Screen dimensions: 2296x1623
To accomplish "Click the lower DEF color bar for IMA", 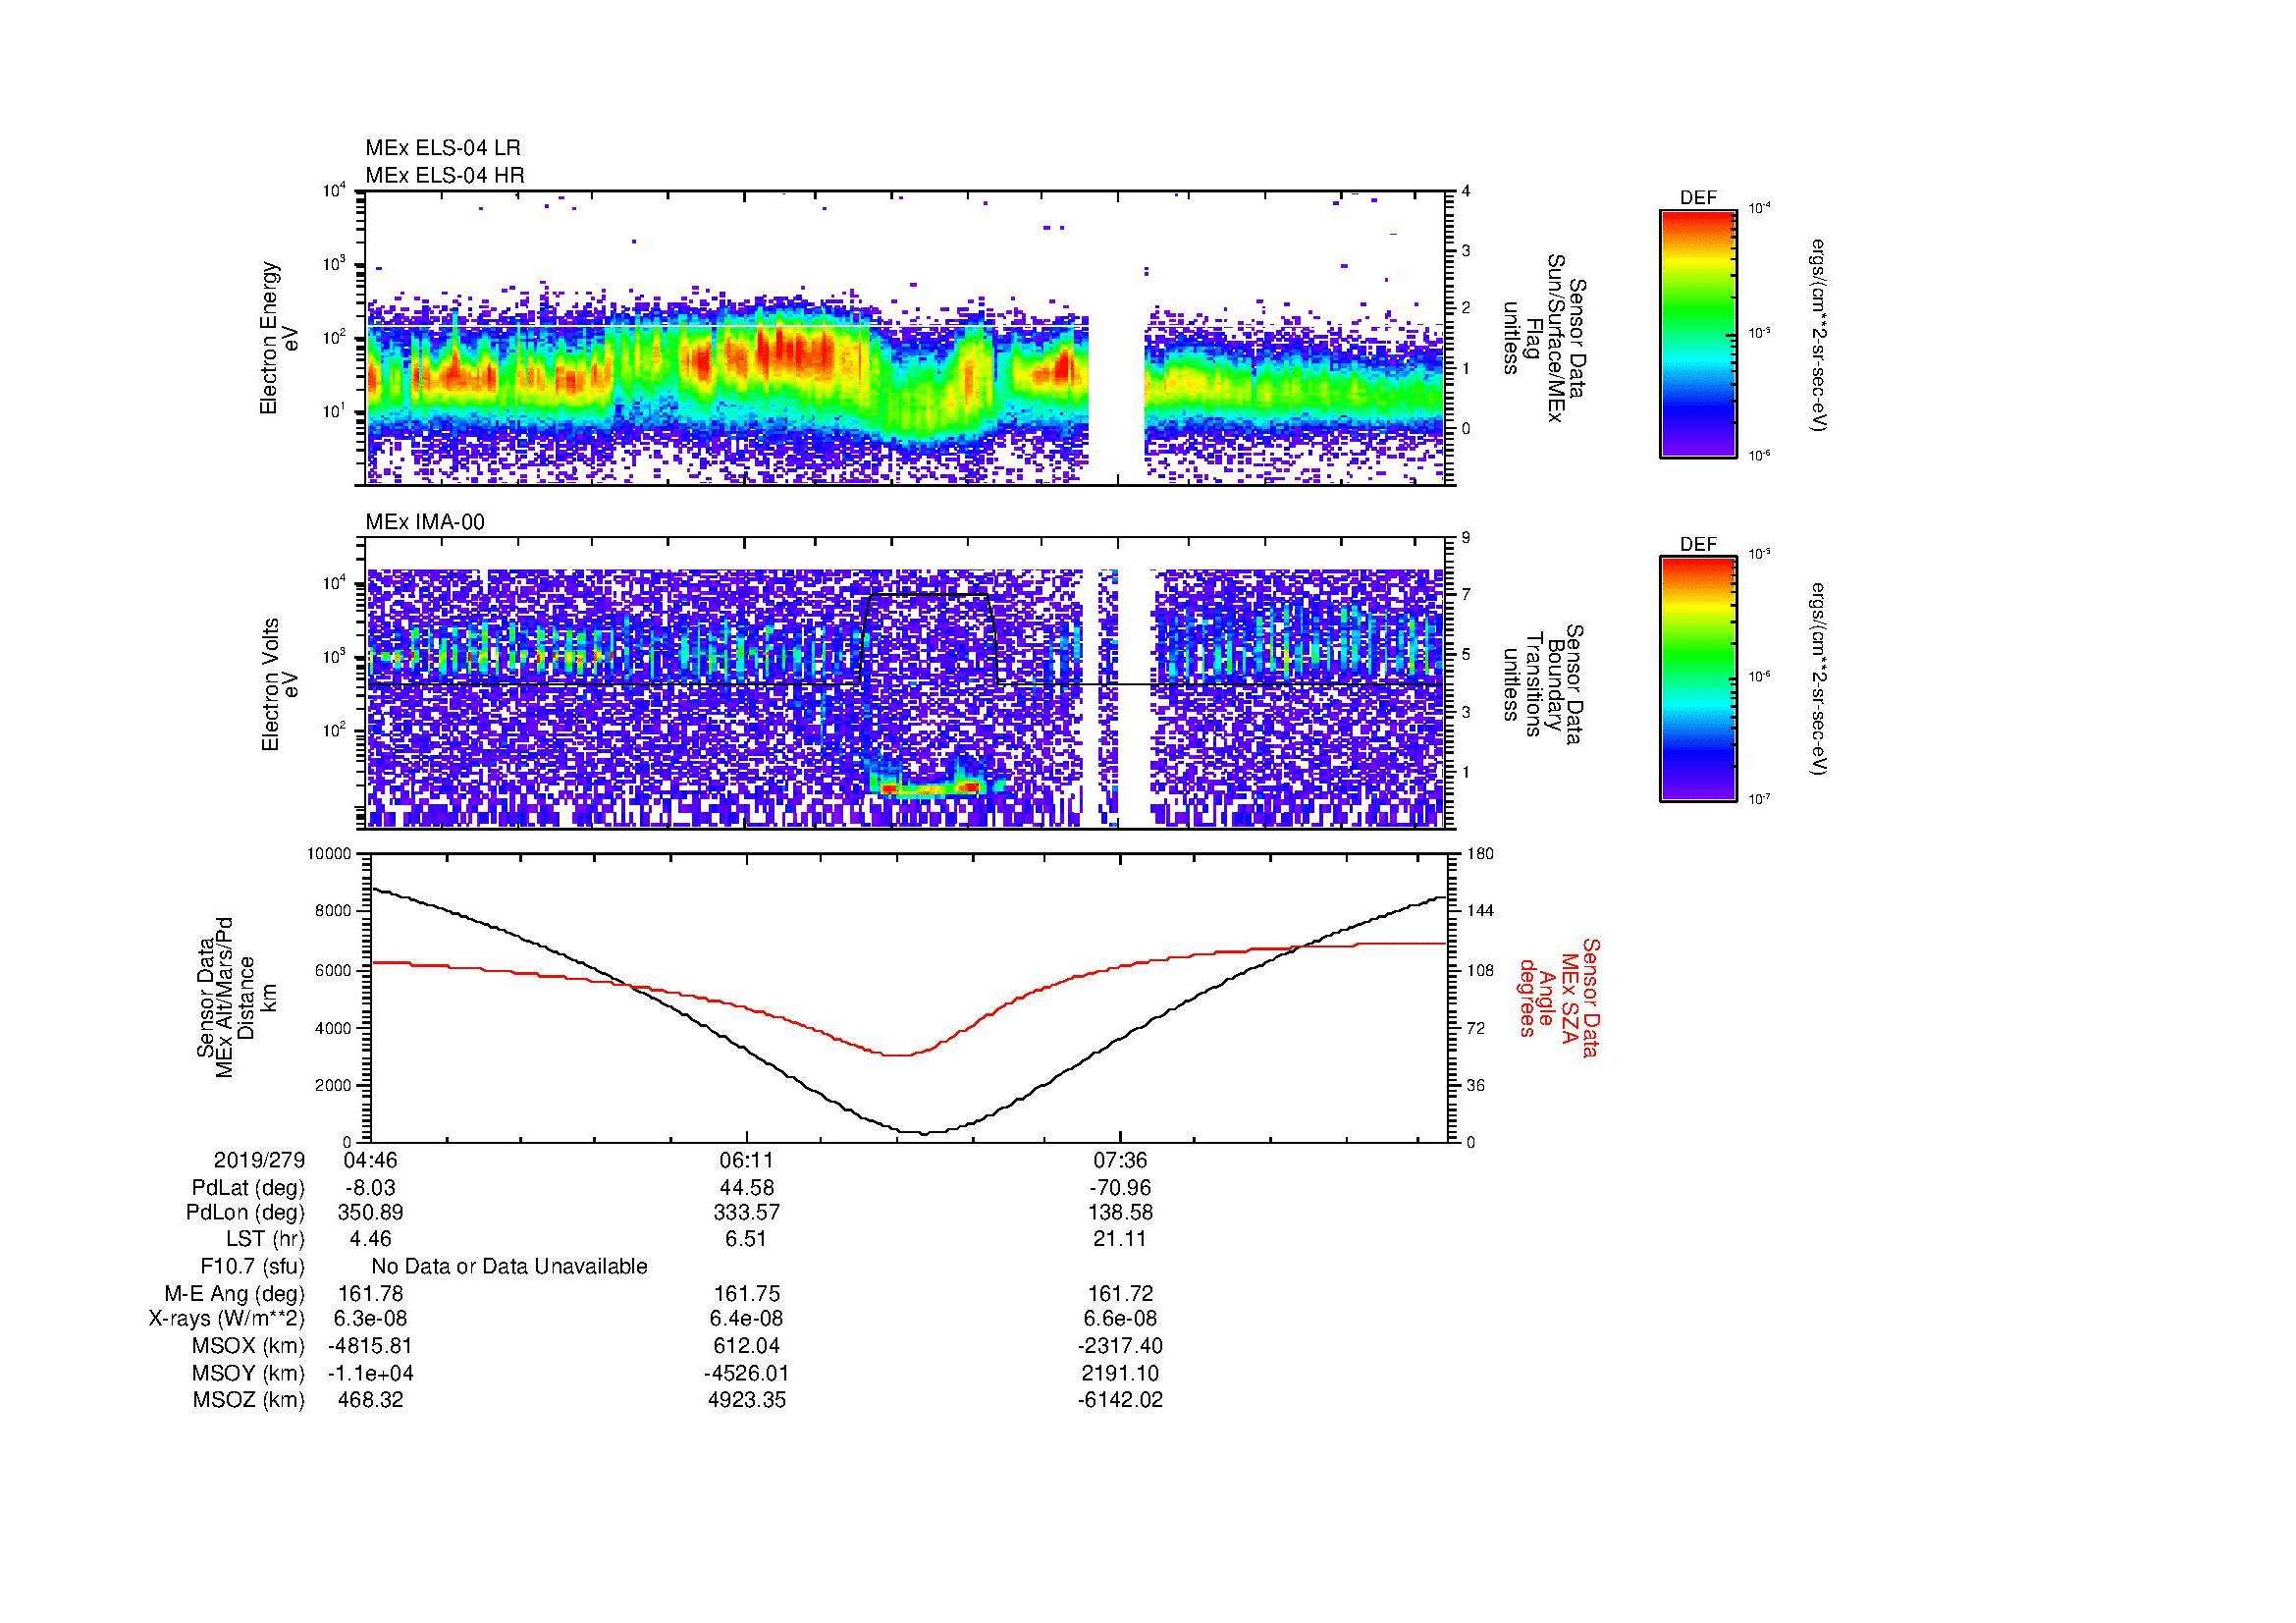I will pyautogui.click(x=1698, y=679).
